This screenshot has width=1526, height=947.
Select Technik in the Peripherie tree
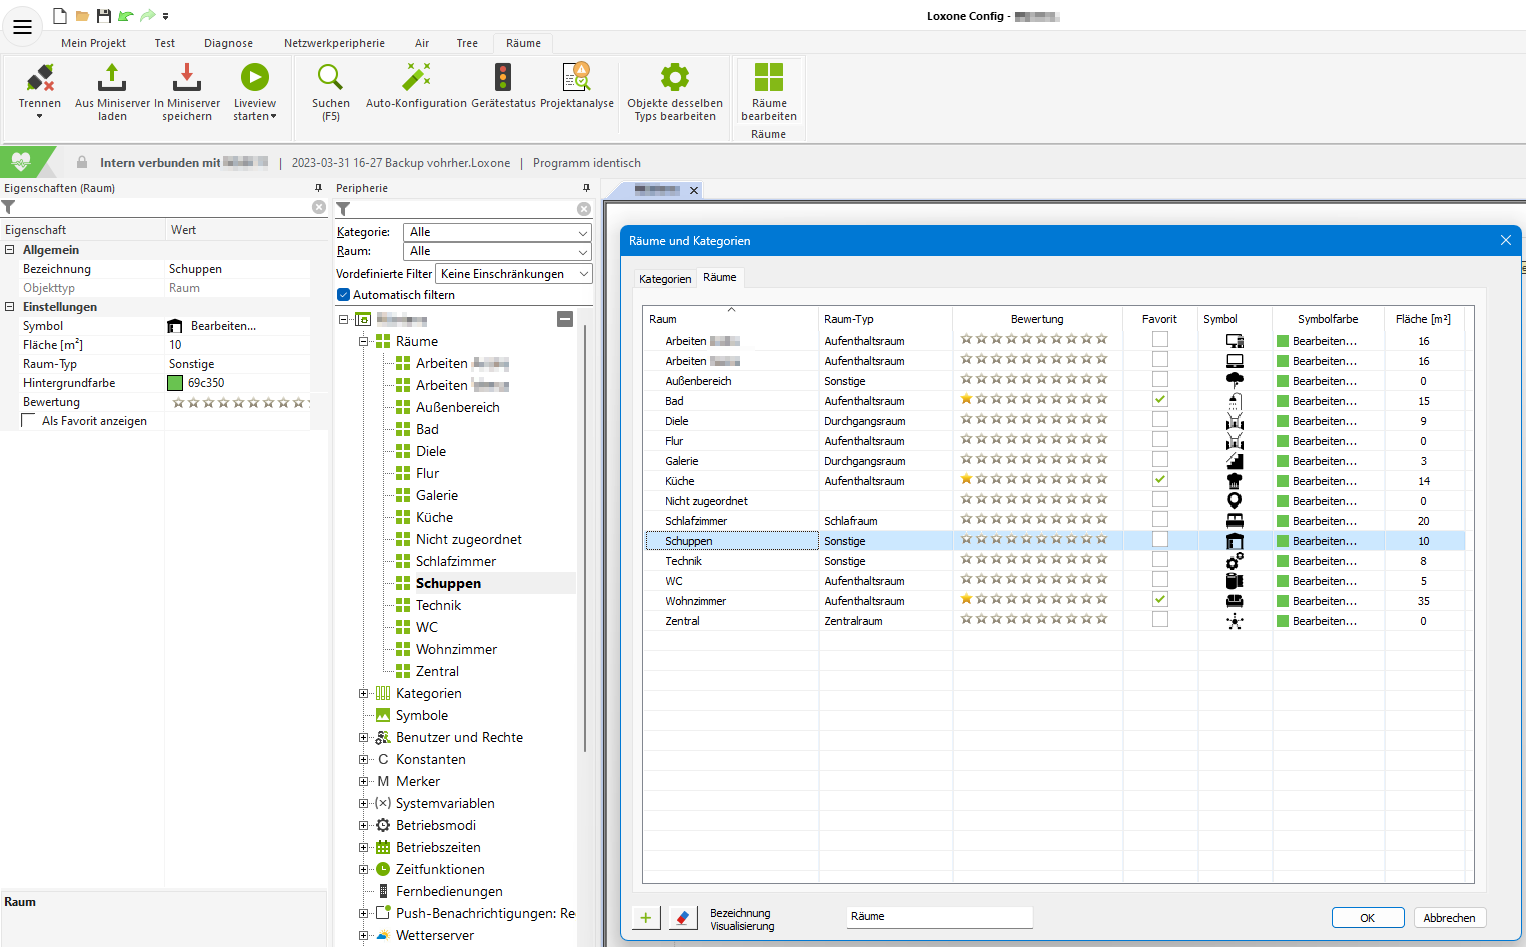(438, 605)
